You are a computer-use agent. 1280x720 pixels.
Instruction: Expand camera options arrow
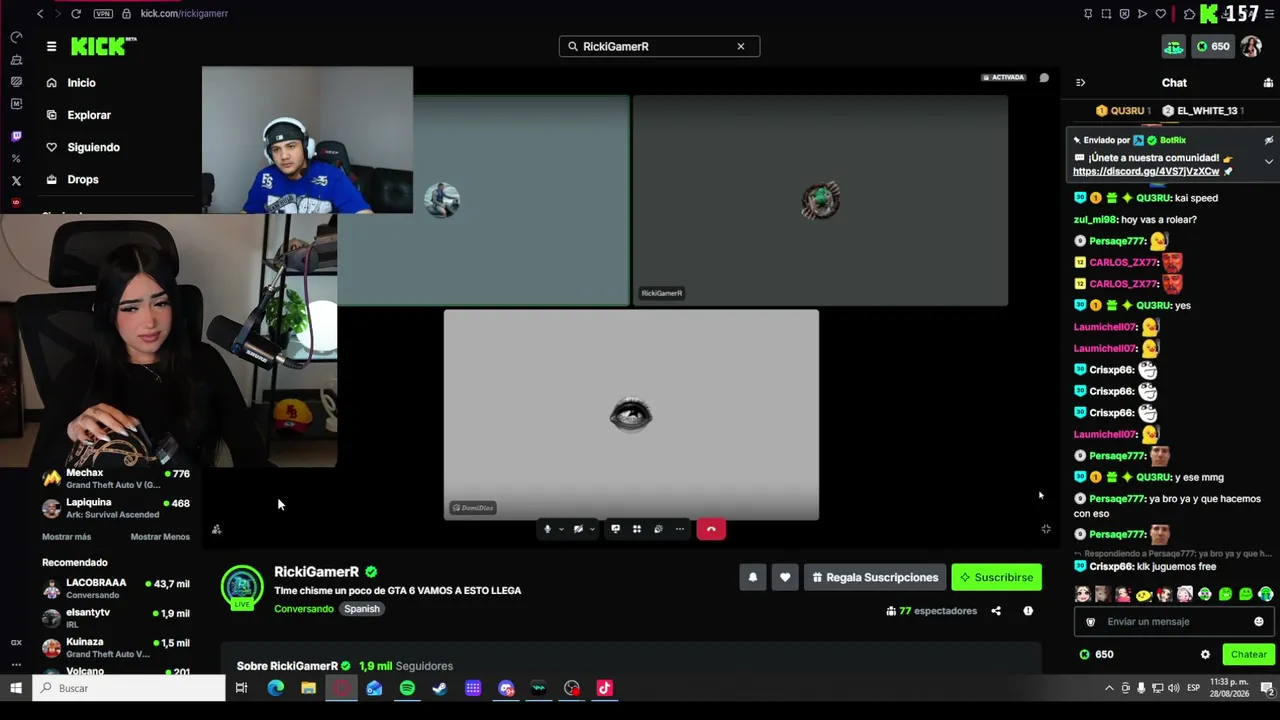[592, 529]
